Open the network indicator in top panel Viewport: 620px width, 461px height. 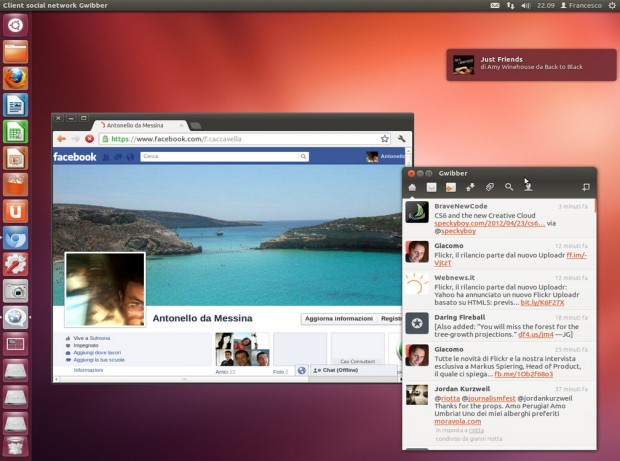pos(510,6)
